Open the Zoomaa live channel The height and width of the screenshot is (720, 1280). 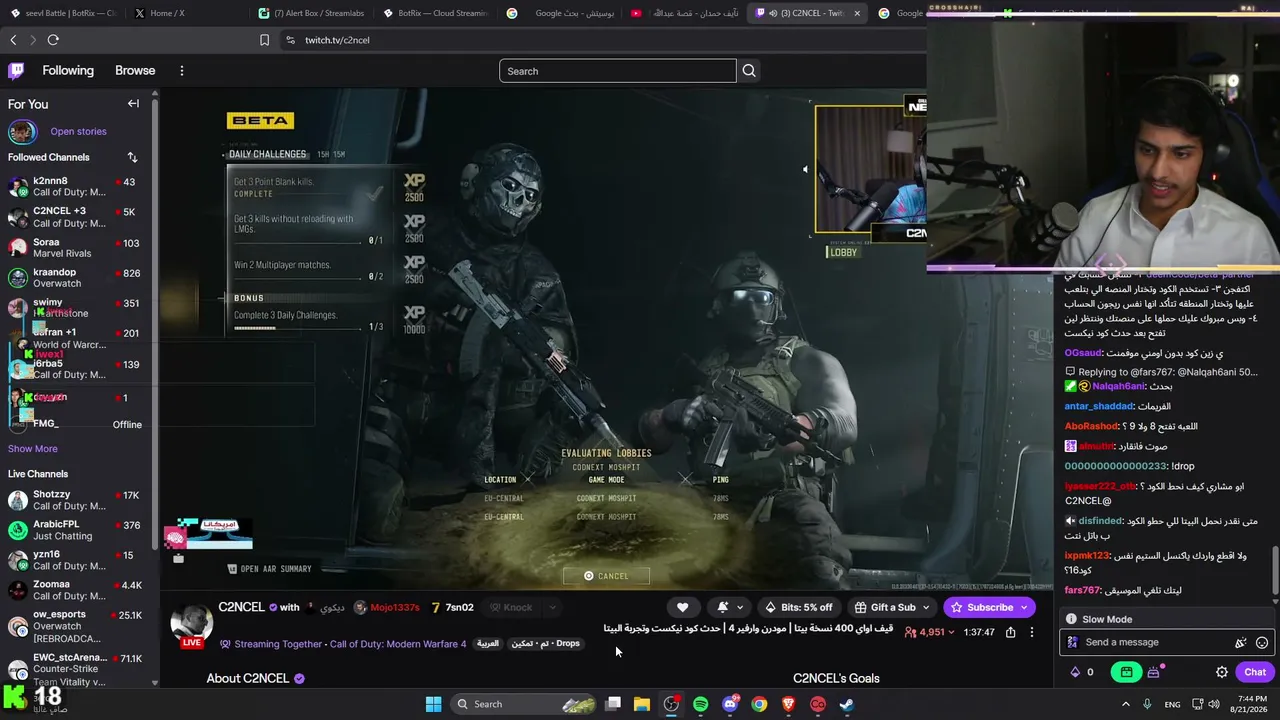click(x=76, y=590)
